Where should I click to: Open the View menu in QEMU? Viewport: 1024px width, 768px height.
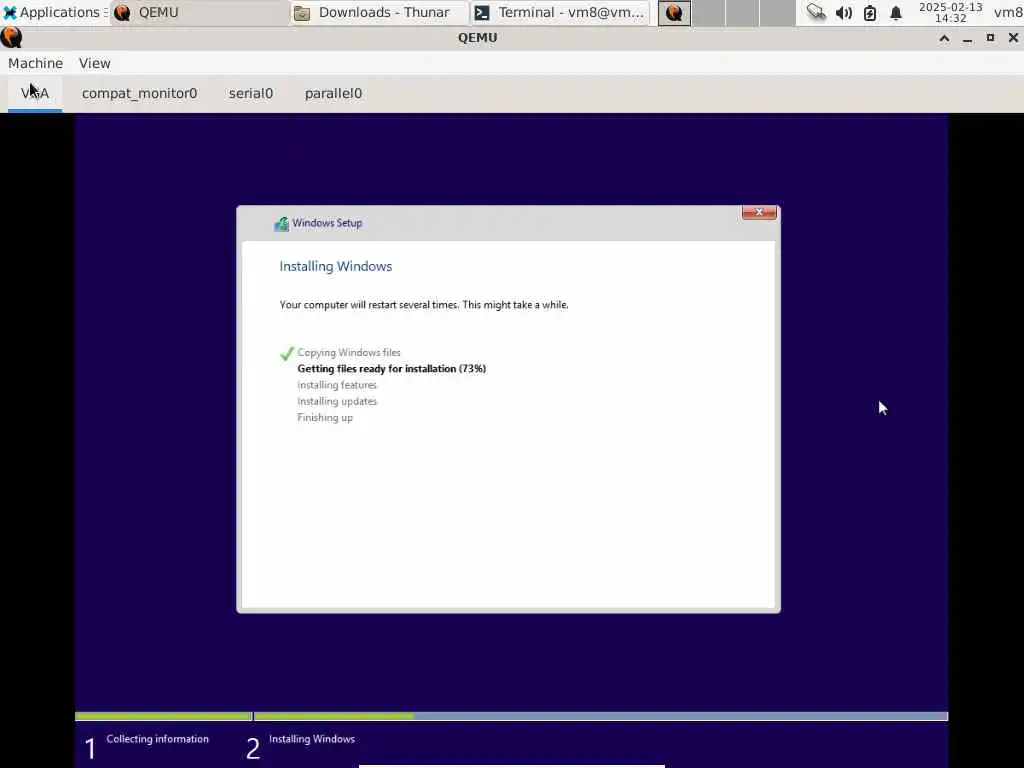tap(95, 63)
